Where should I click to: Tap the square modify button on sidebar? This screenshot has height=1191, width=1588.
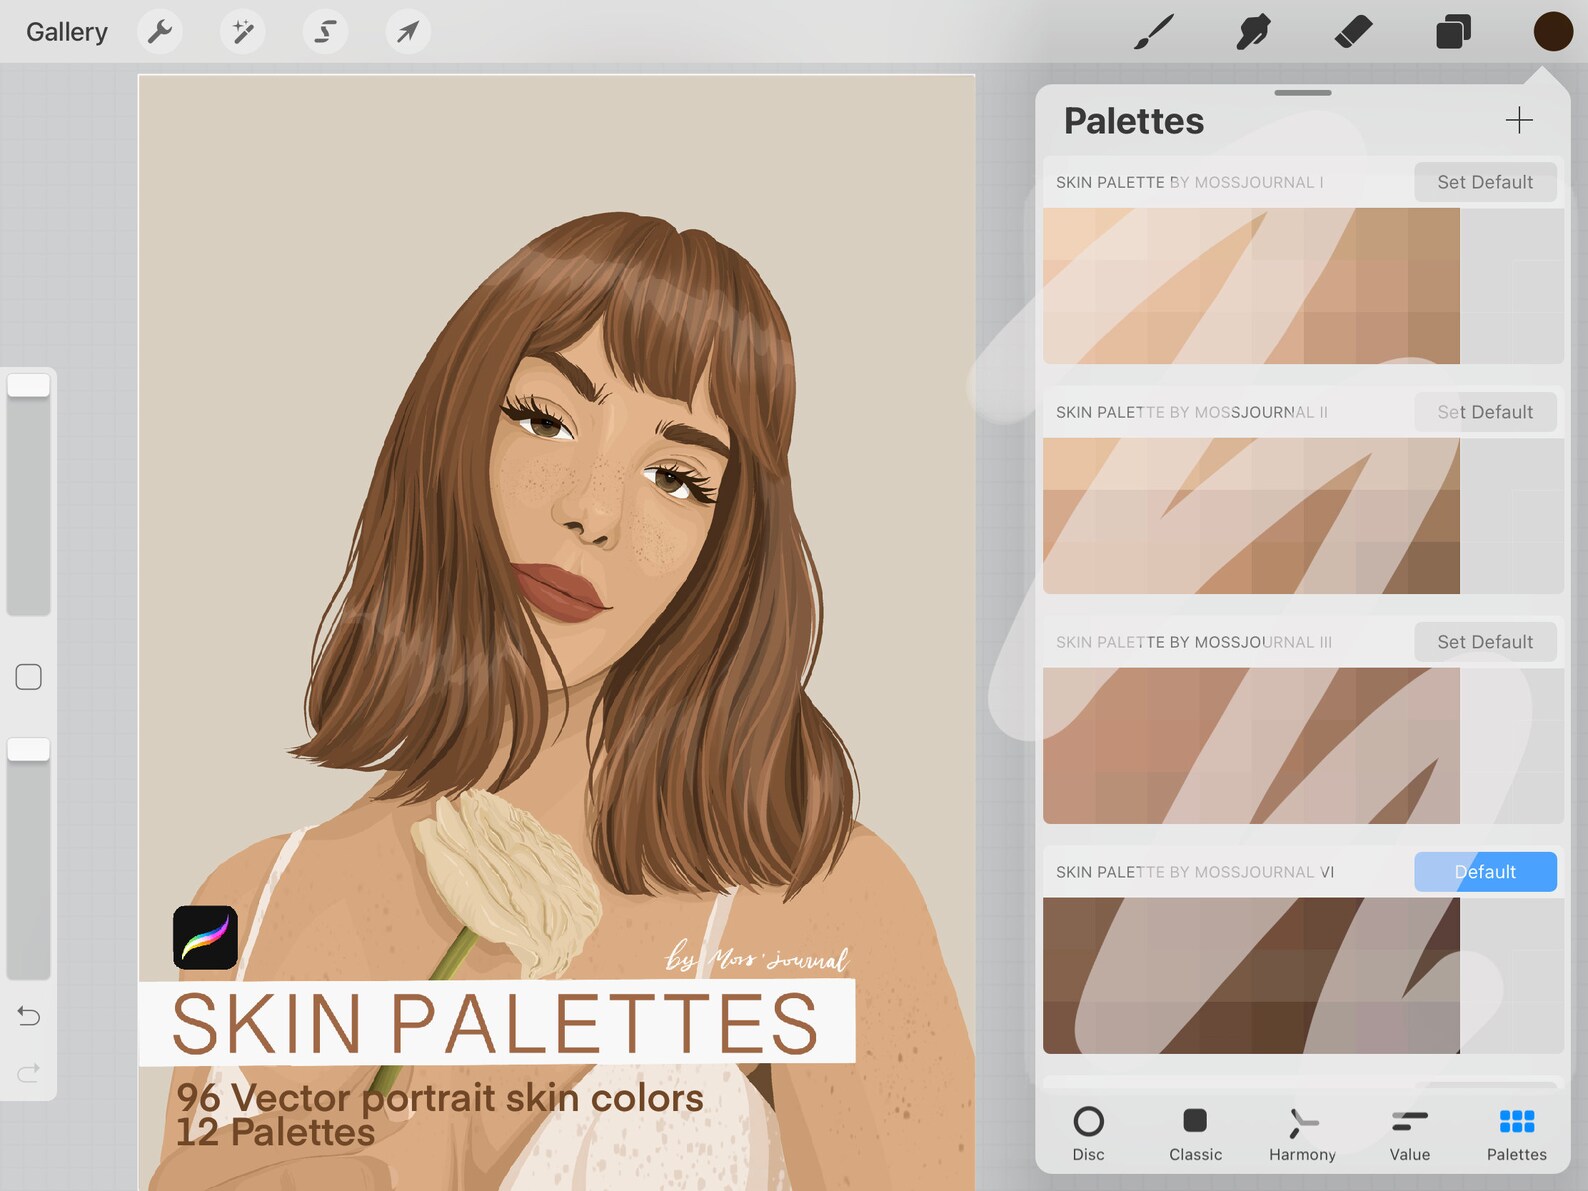coord(29,677)
